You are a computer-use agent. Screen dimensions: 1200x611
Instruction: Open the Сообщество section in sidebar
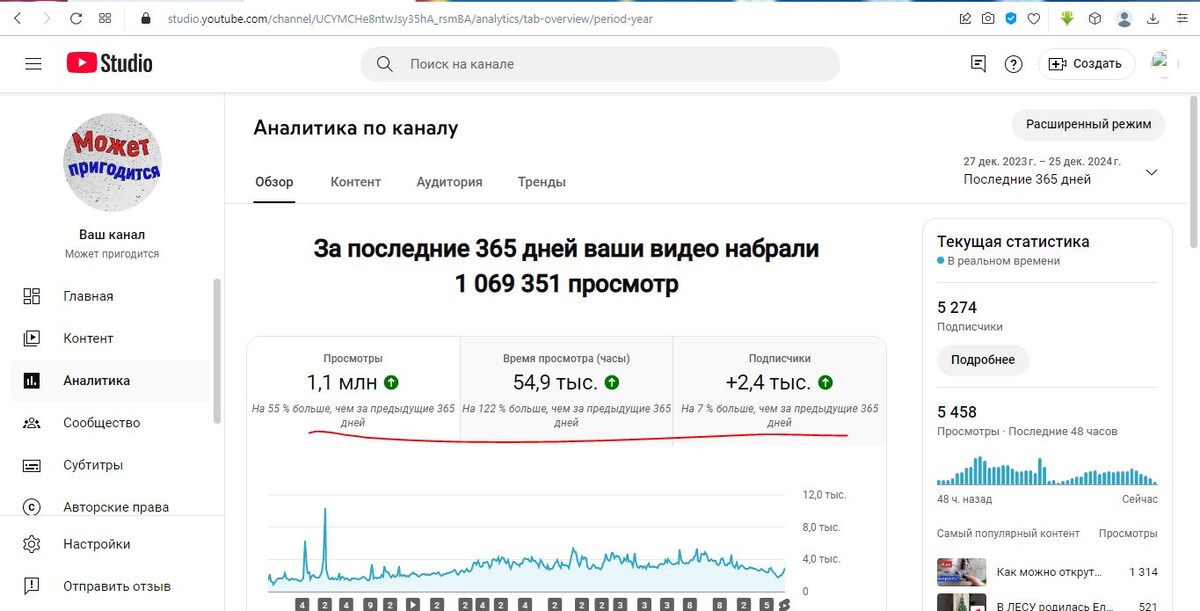pyautogui.click(x=96, y=422)
